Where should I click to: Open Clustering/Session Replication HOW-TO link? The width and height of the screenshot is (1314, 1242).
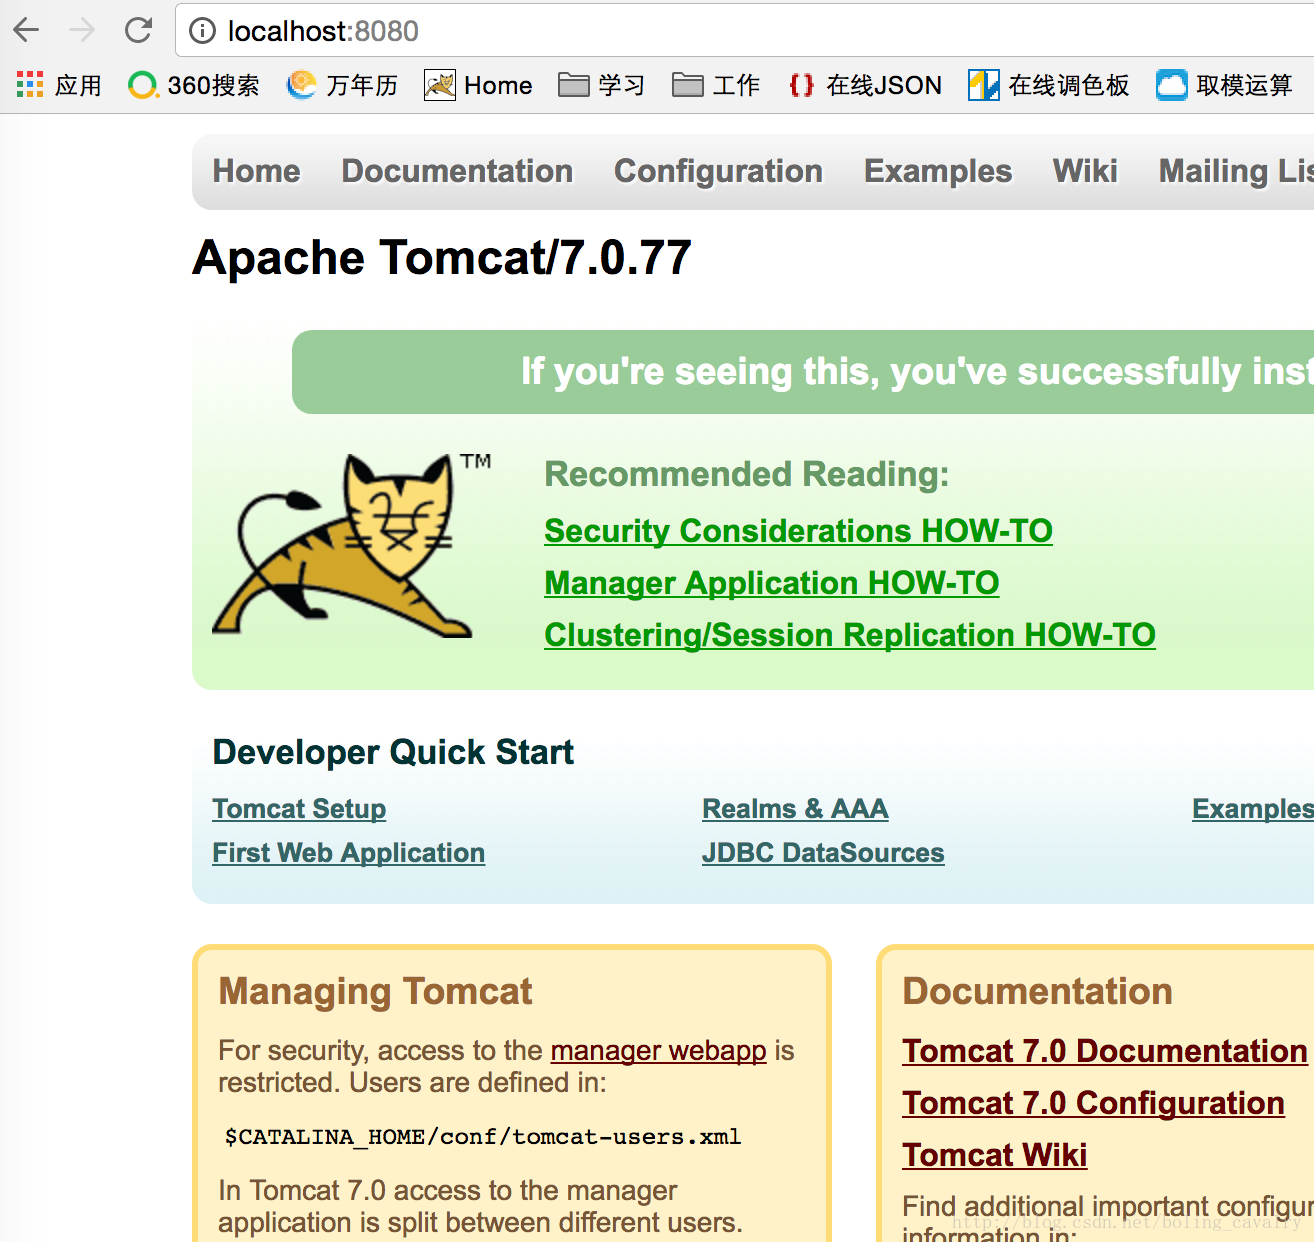coord(850,635)
